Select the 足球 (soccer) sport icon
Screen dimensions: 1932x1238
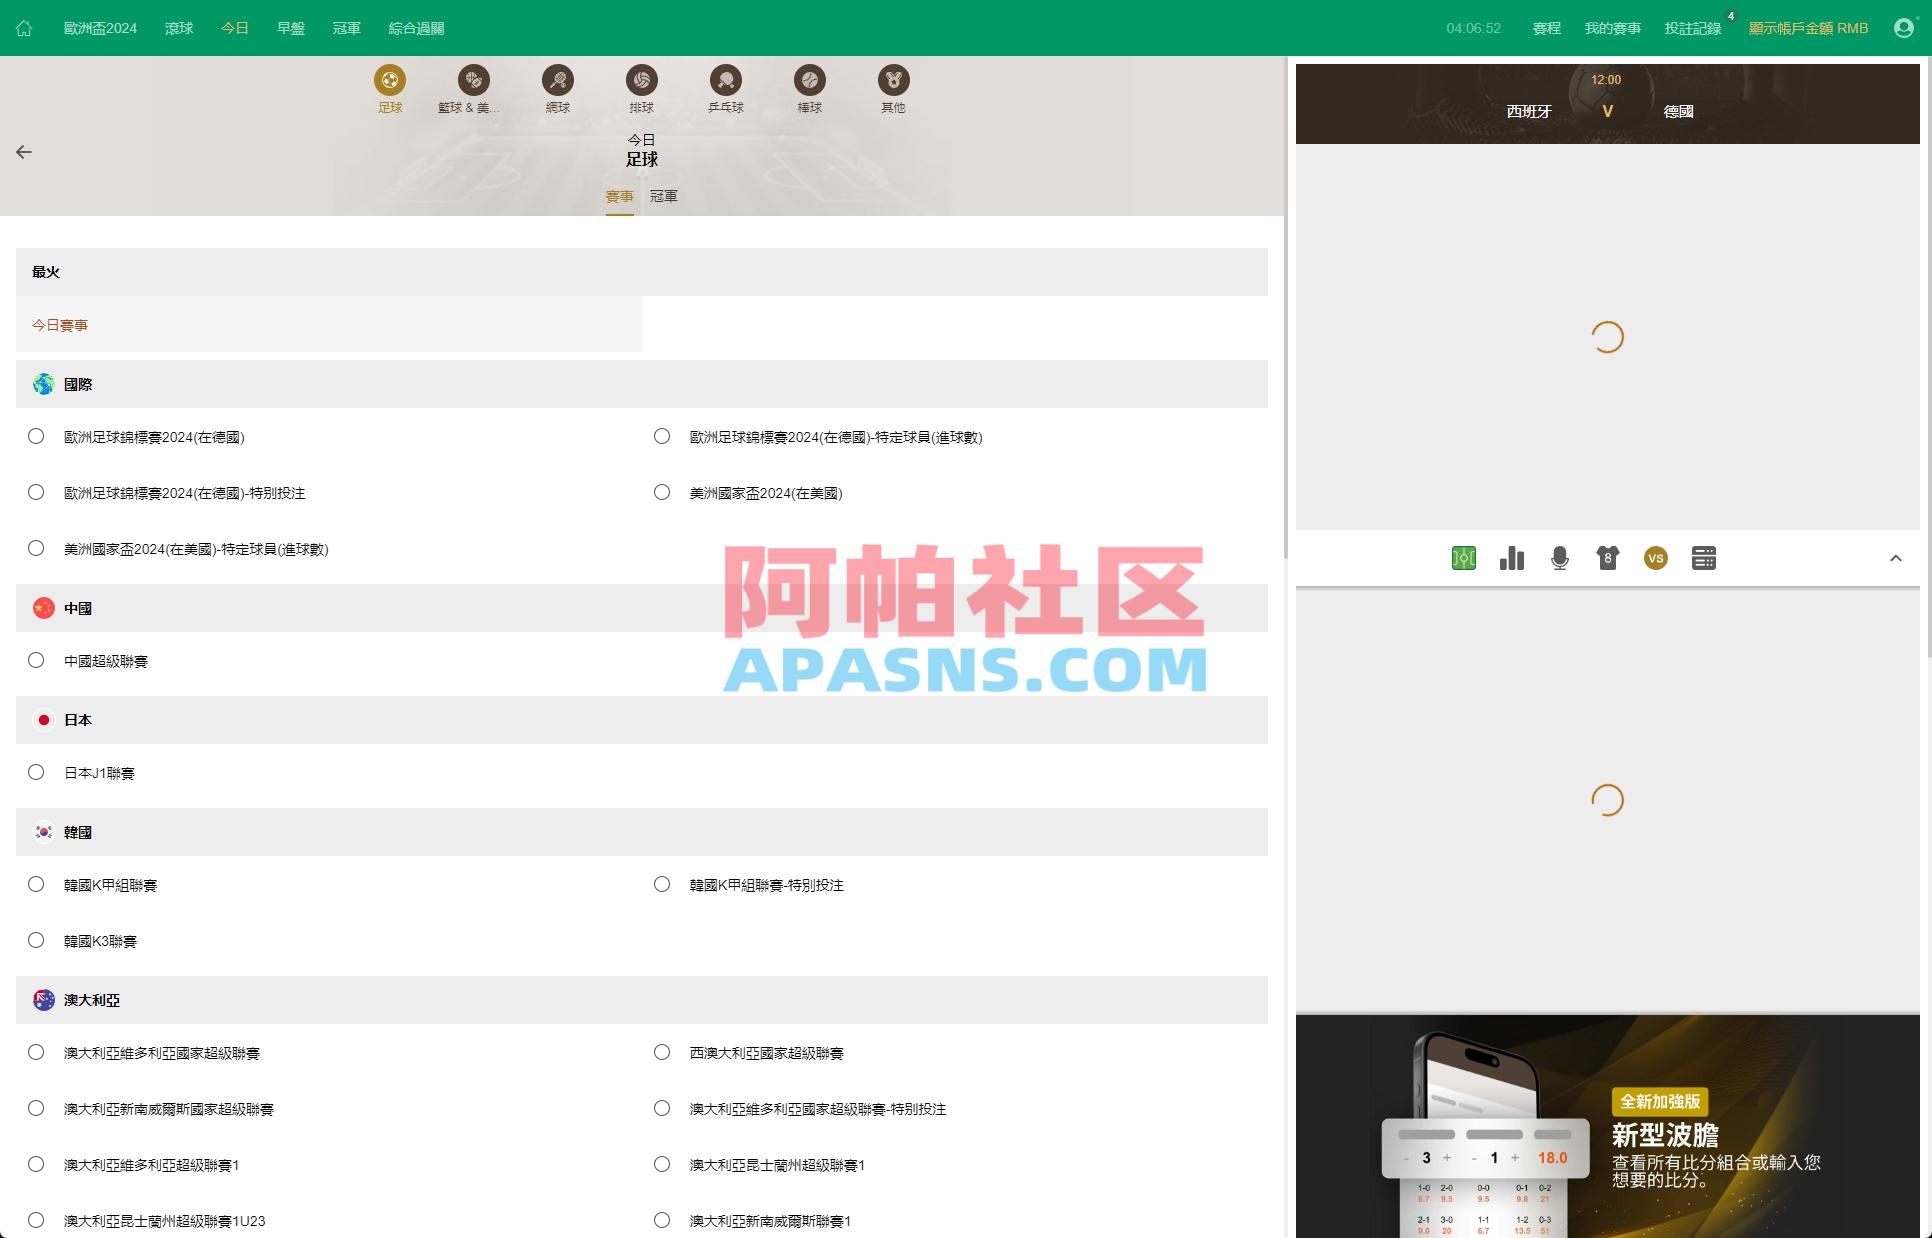(x=390, y=80)
